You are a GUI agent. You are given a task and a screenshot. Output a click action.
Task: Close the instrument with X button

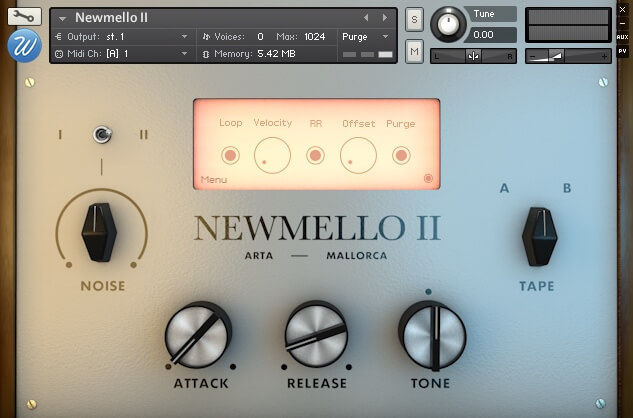(x=622, y=10)
